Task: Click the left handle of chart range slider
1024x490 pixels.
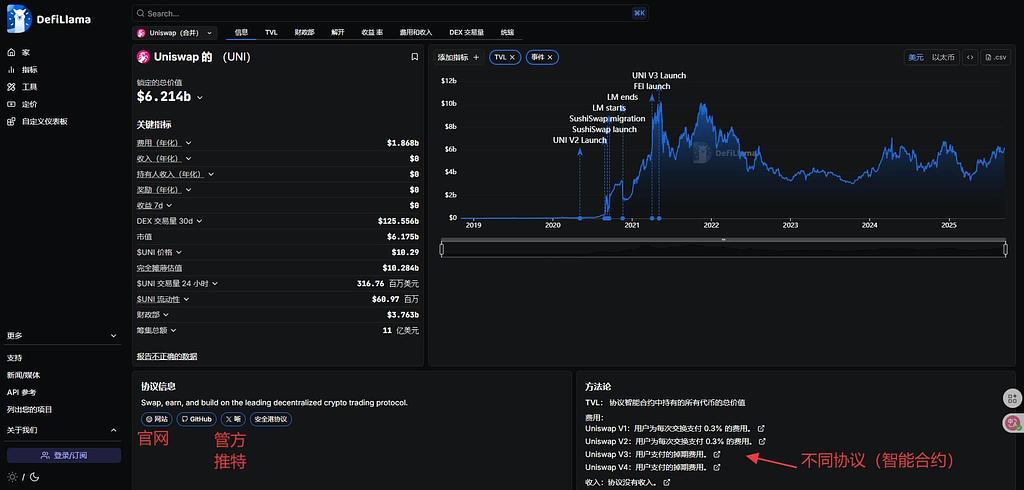Action: click(x=442, y=250)
